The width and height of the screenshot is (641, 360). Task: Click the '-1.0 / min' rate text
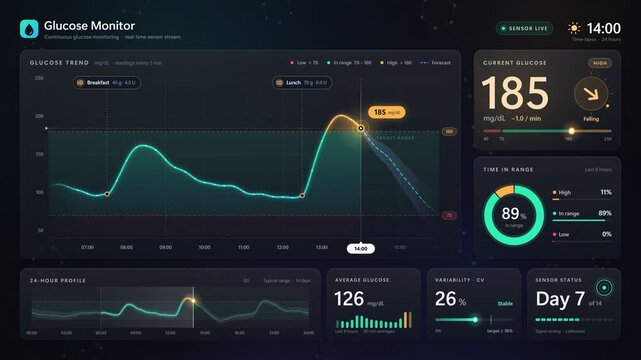(x=526, y=119)
